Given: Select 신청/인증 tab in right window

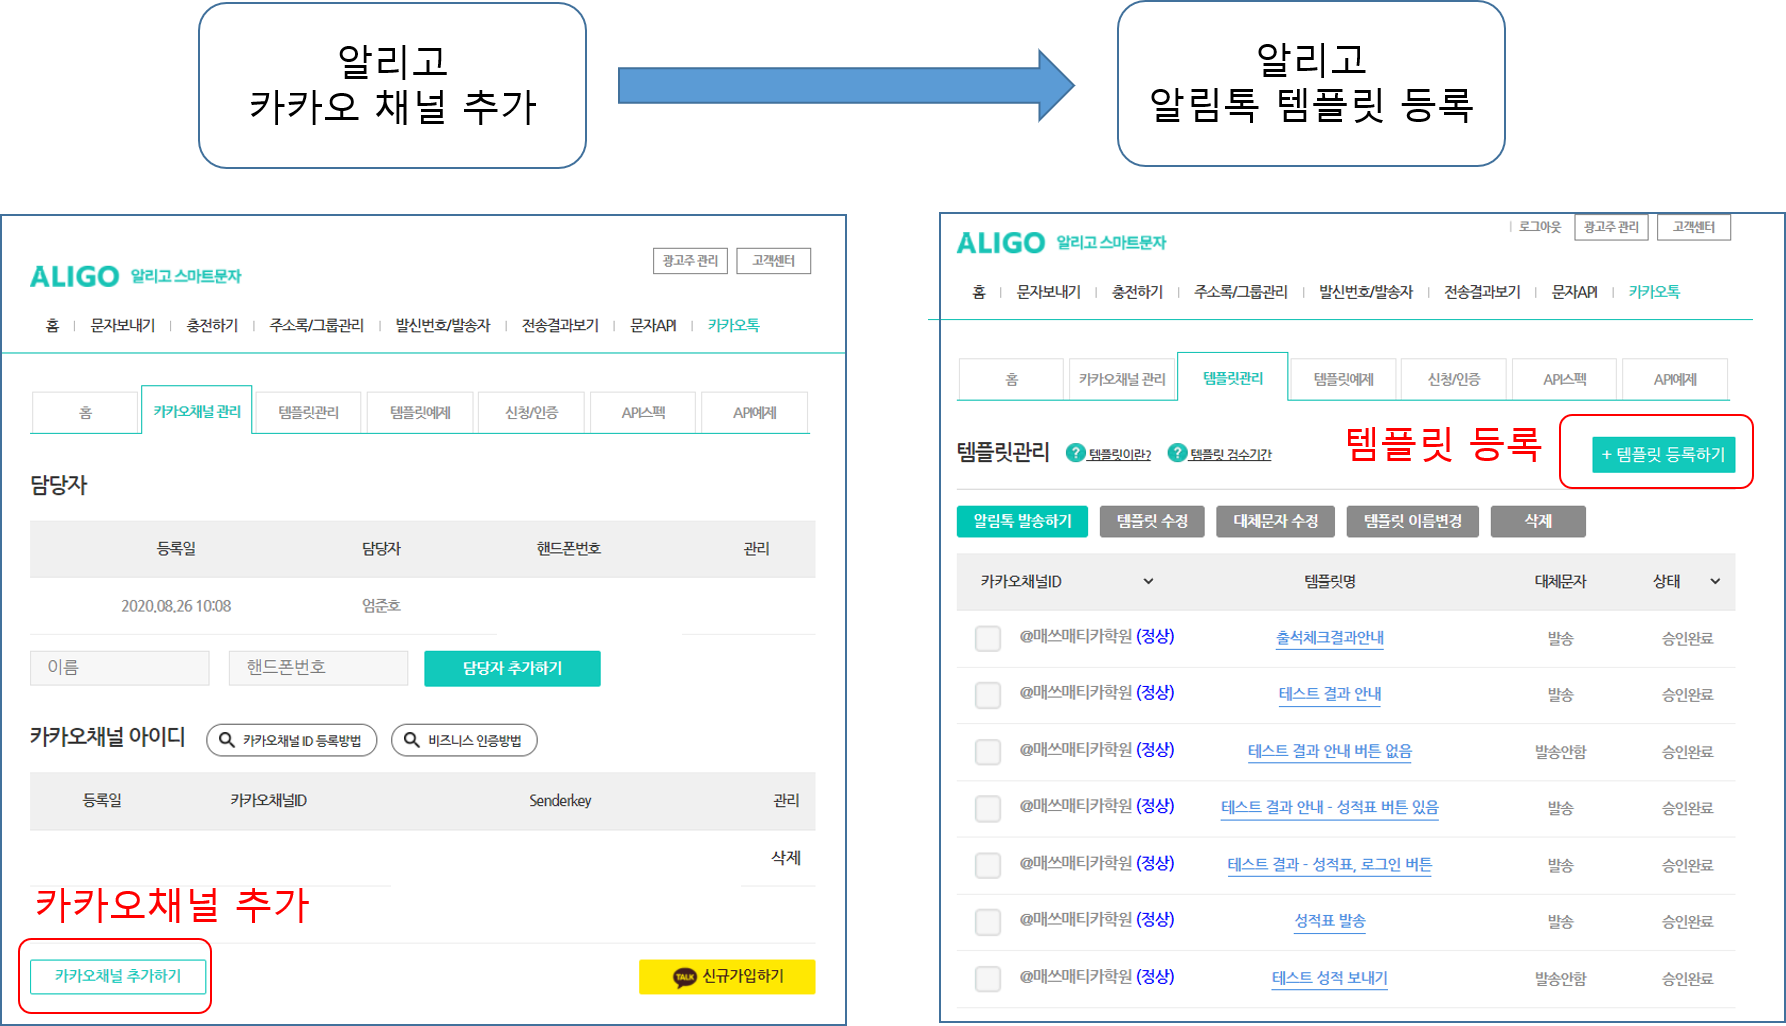Looking at the screenshot, I should coord(1454,379).
